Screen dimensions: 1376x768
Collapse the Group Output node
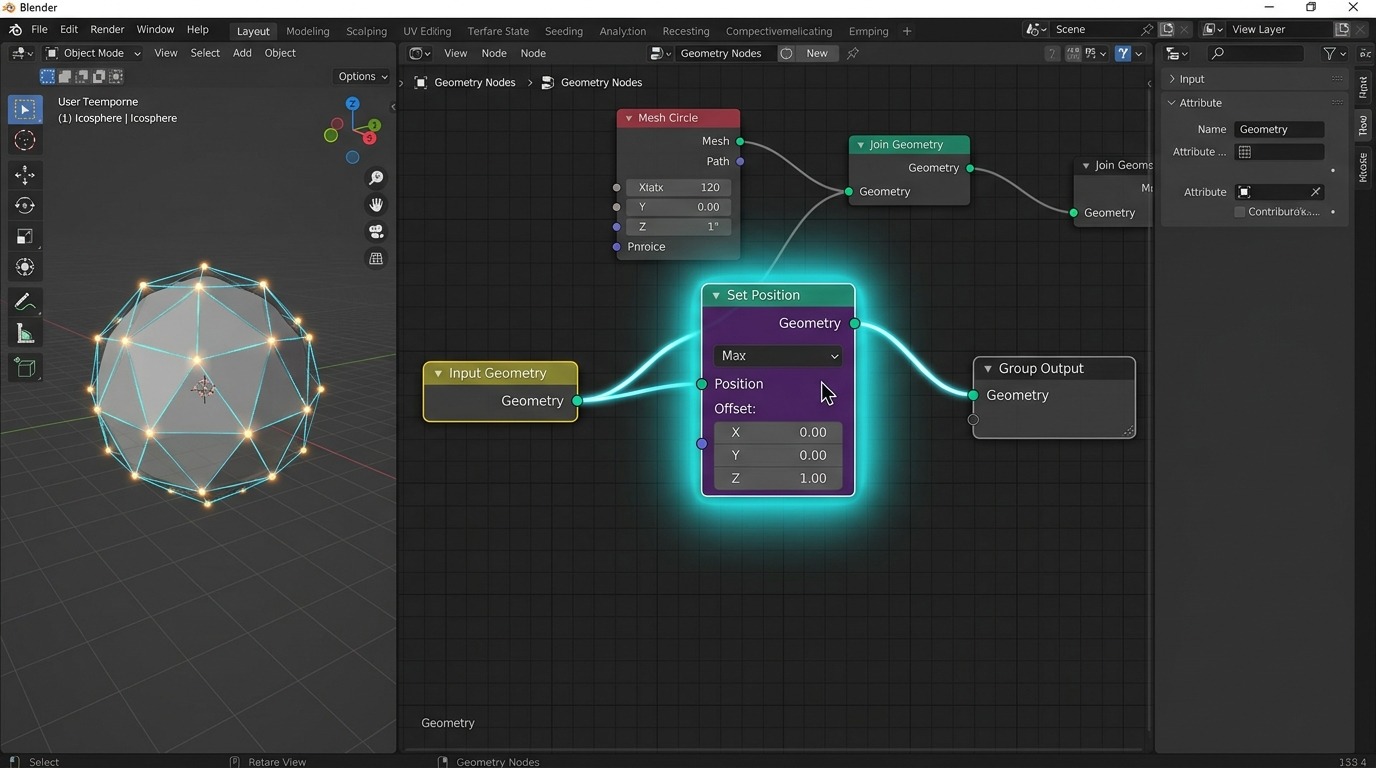[x=988, y=368]
